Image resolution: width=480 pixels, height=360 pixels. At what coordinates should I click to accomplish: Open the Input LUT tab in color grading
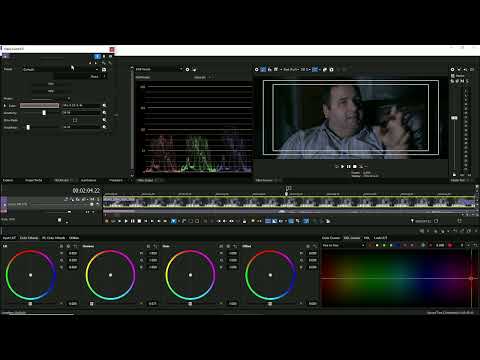pyautogui.click(x=9, y=238)
